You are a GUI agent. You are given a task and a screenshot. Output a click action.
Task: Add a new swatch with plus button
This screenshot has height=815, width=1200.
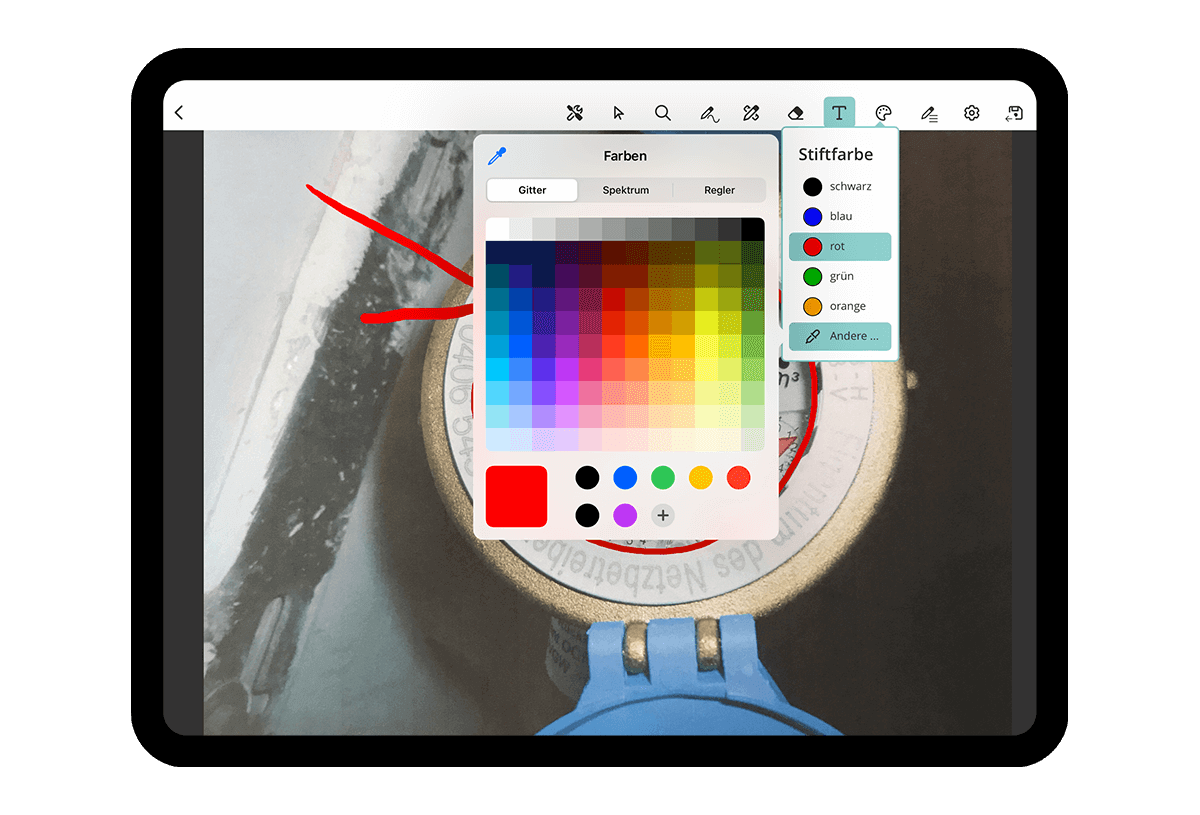(663, 515)
